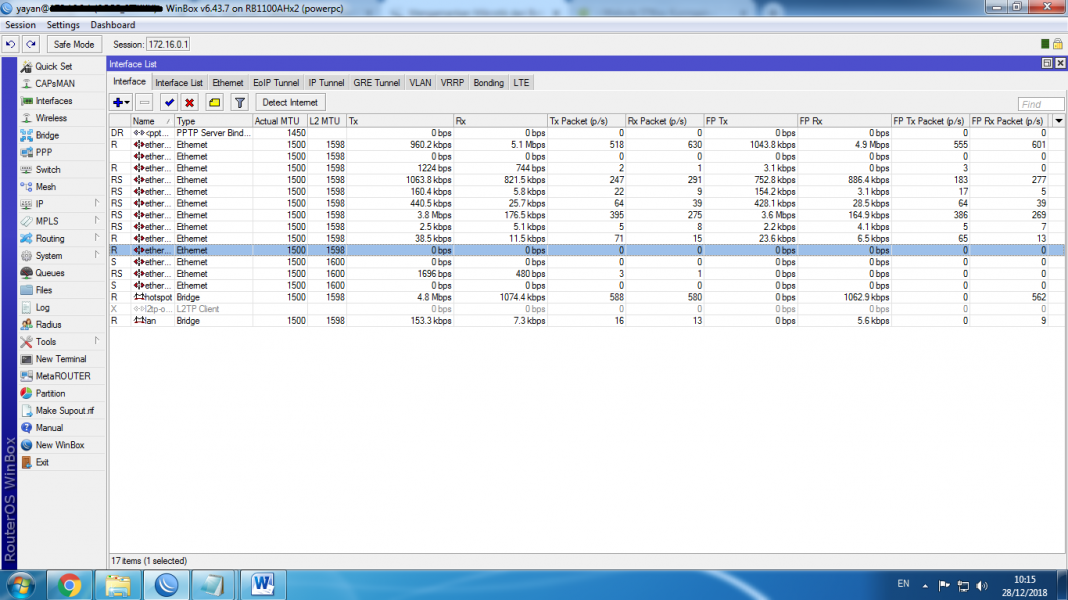Click Make Supout.rif in sidebar
This screenshot has width=1068, height=600.
tap(65, 411)
